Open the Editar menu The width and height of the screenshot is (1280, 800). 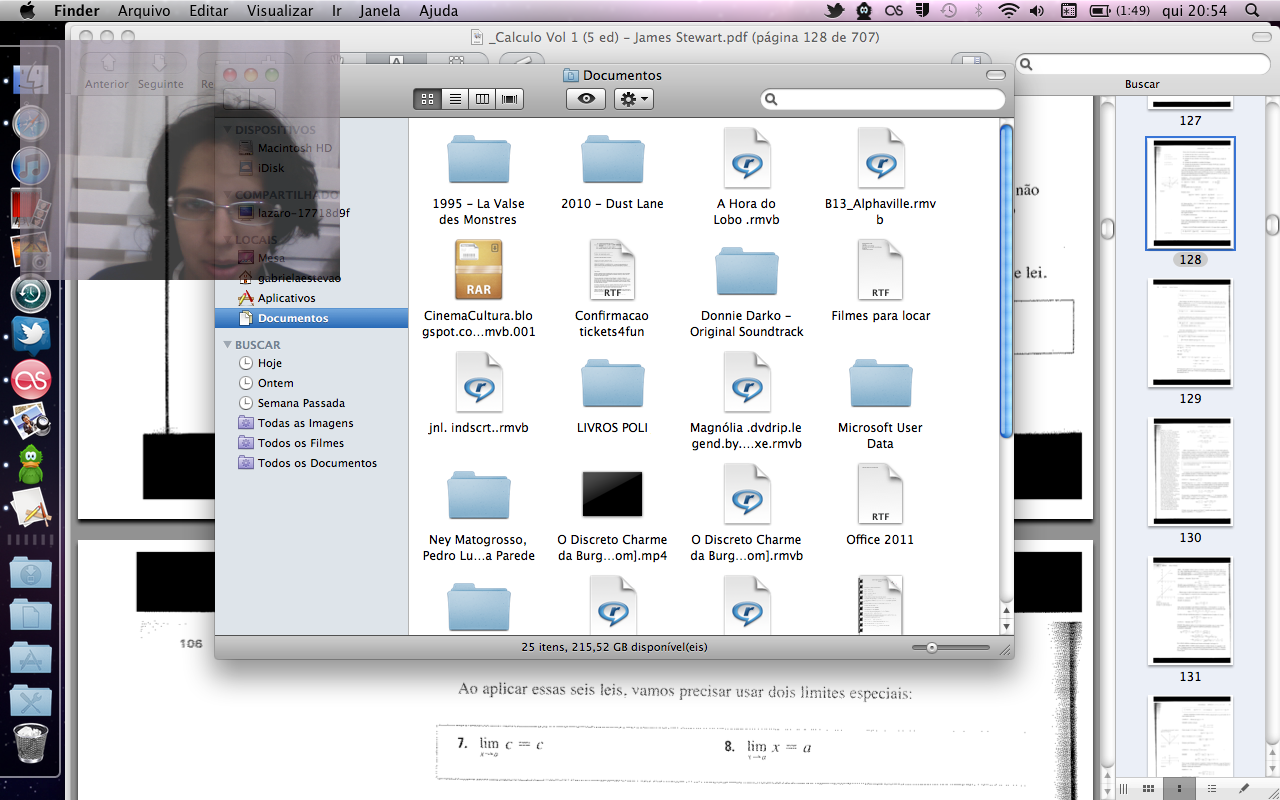[x=209, y=11]
